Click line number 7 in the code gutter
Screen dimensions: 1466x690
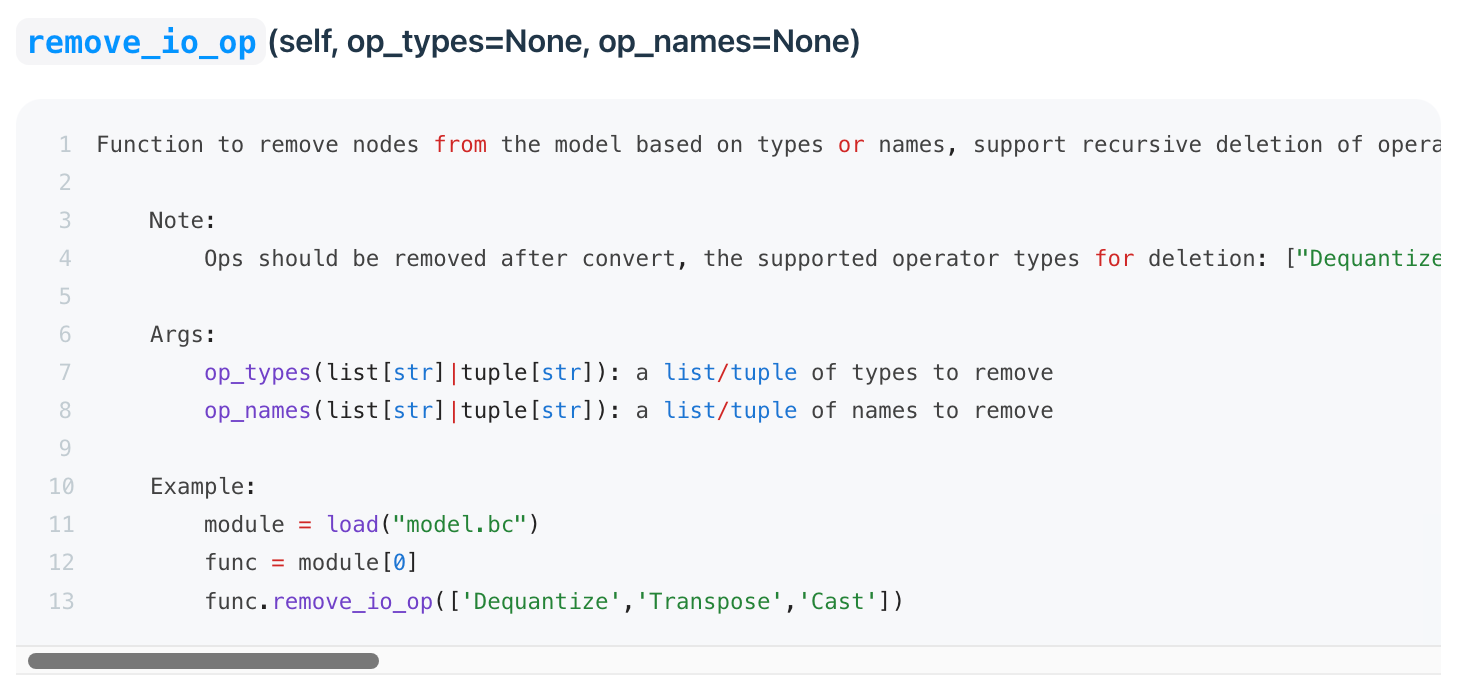click(x=65, y=373)
